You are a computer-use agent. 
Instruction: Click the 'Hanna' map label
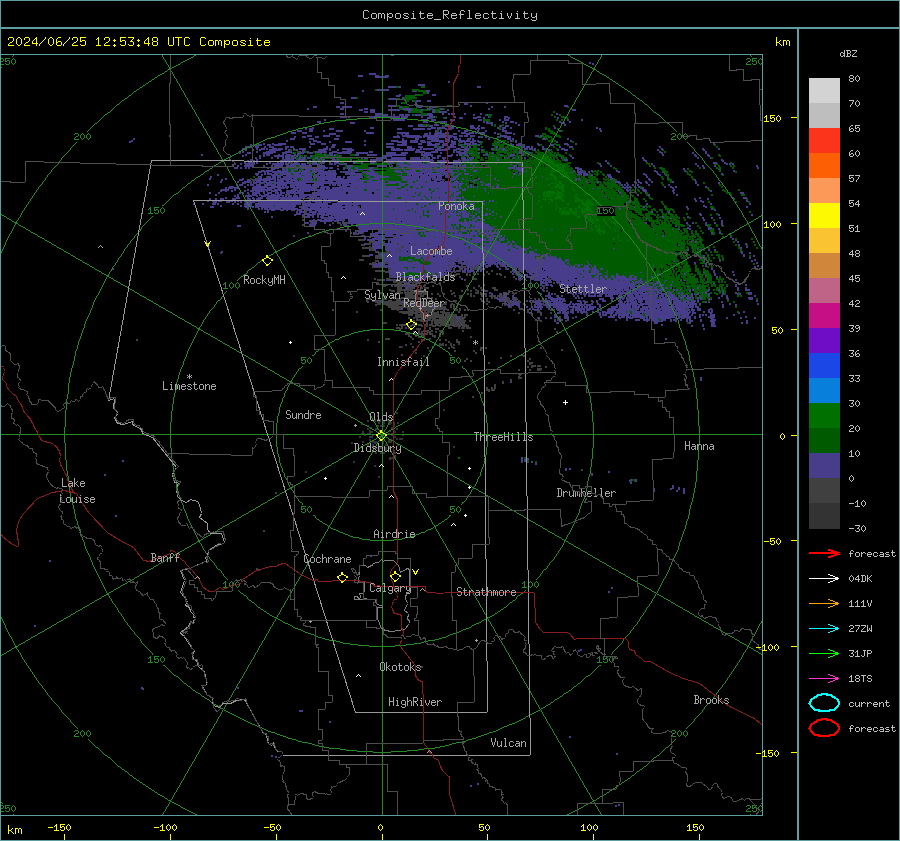(699, 446)
